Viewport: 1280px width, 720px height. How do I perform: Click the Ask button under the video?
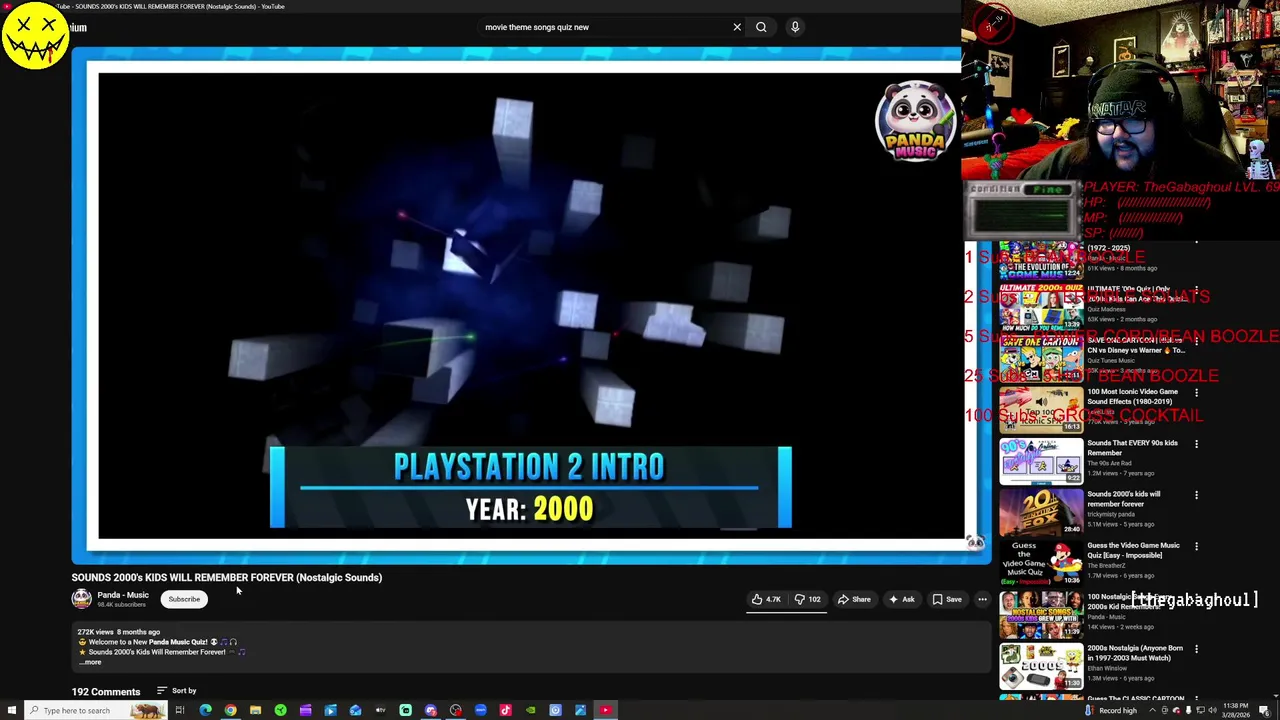(x=901, y=599)
